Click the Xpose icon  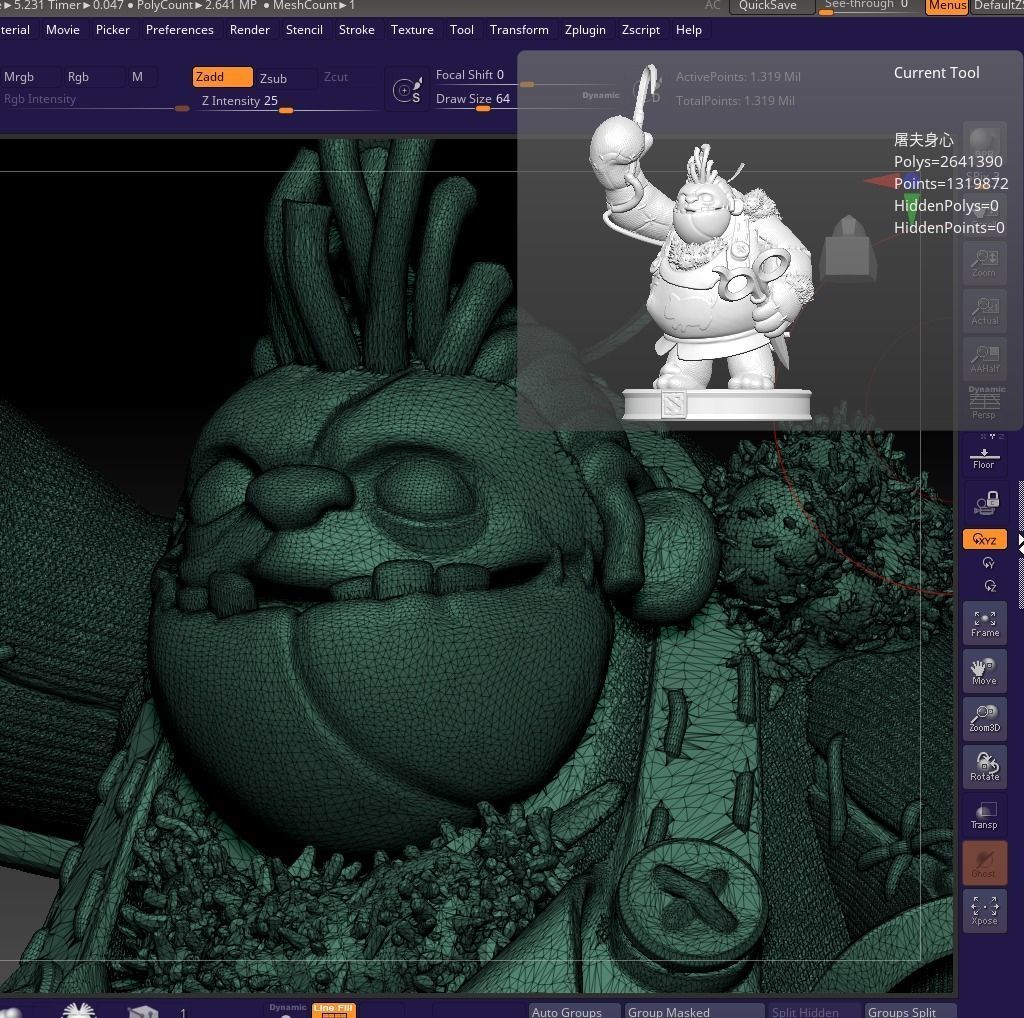point(984,910)
